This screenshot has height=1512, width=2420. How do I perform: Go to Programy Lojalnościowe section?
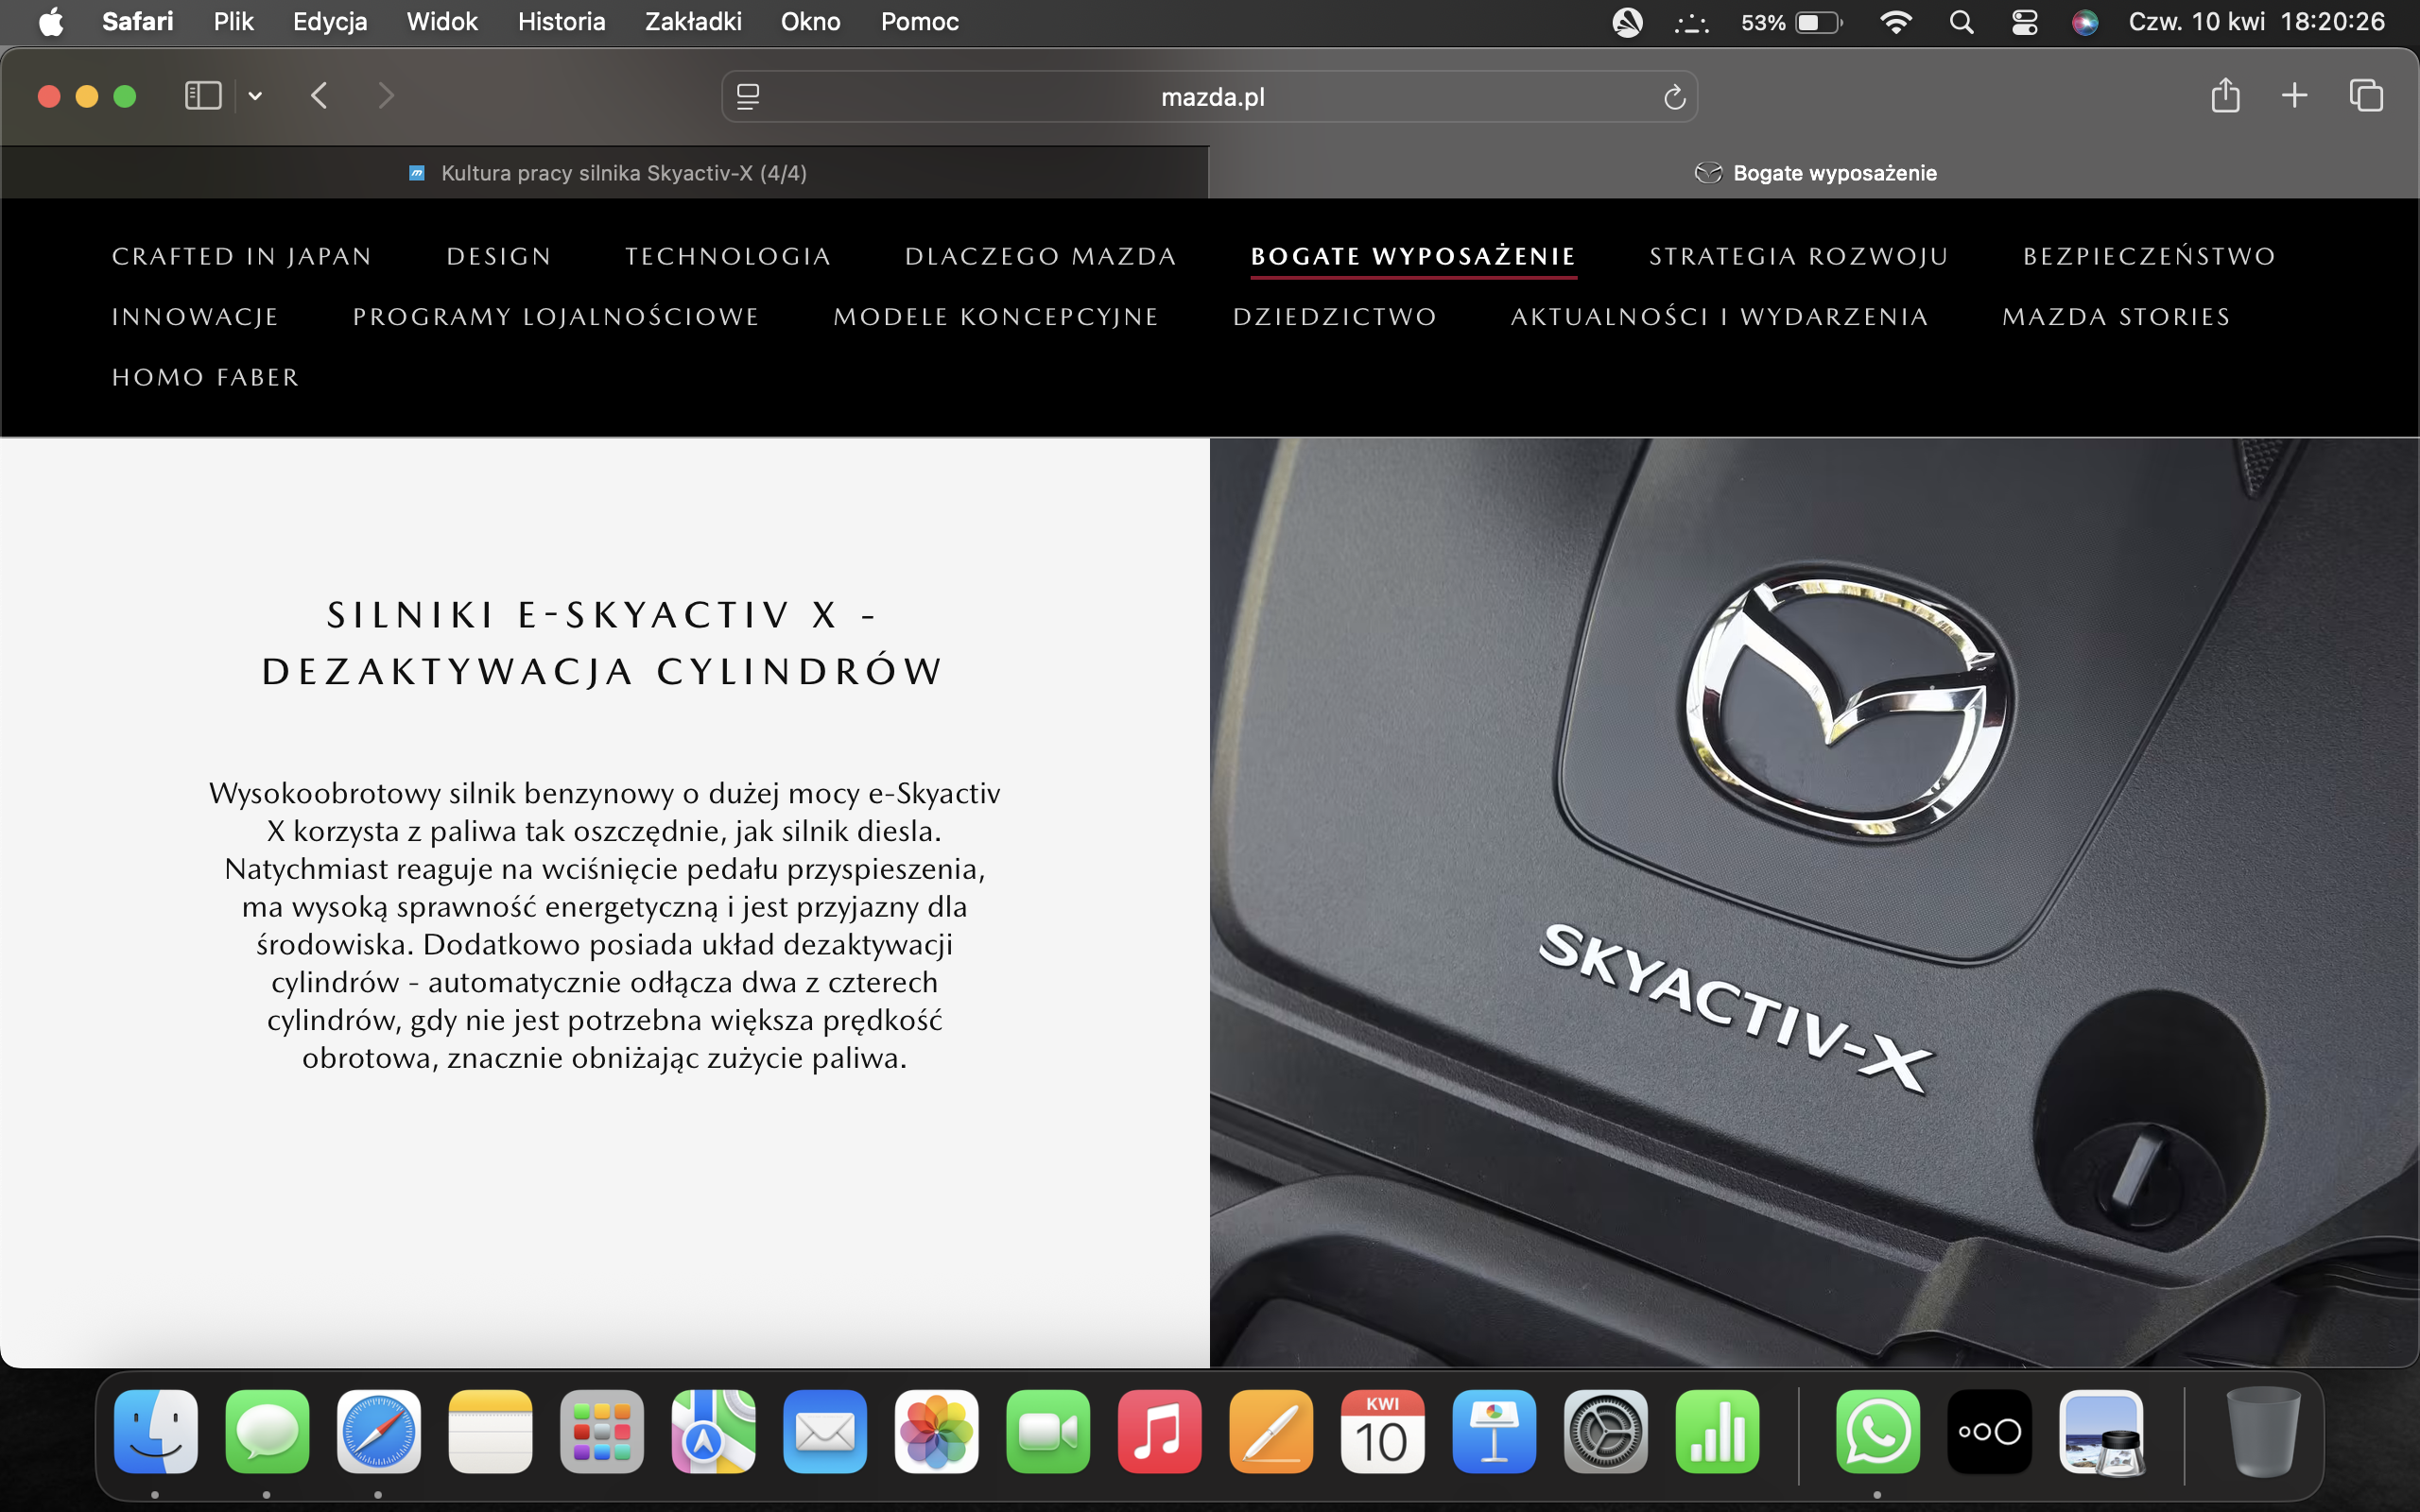tap(556, 317)
